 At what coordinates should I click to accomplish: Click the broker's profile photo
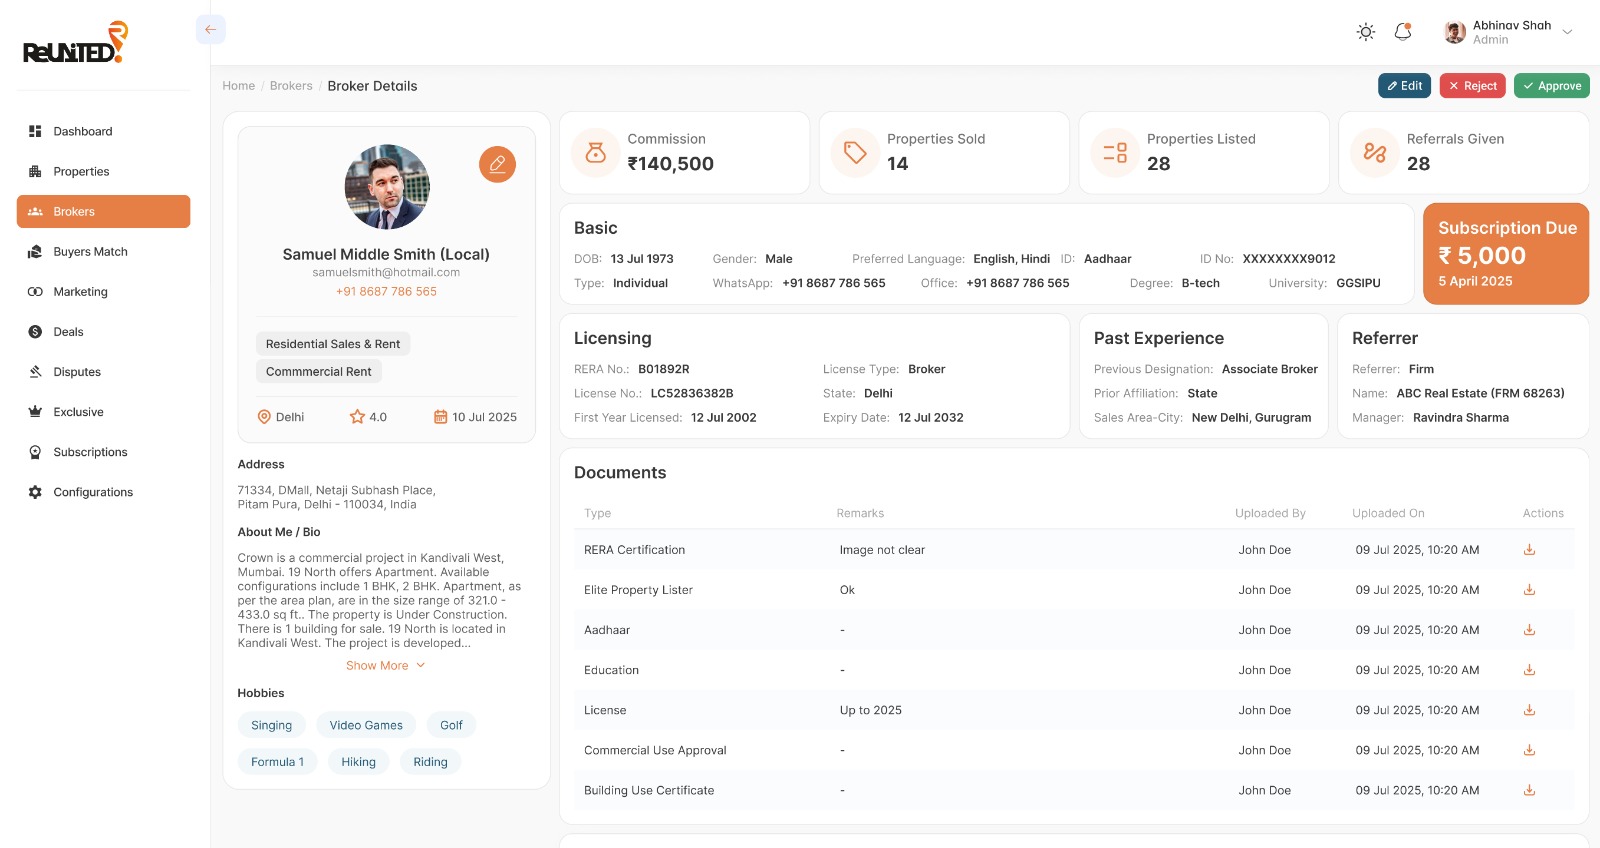[387, 187]
